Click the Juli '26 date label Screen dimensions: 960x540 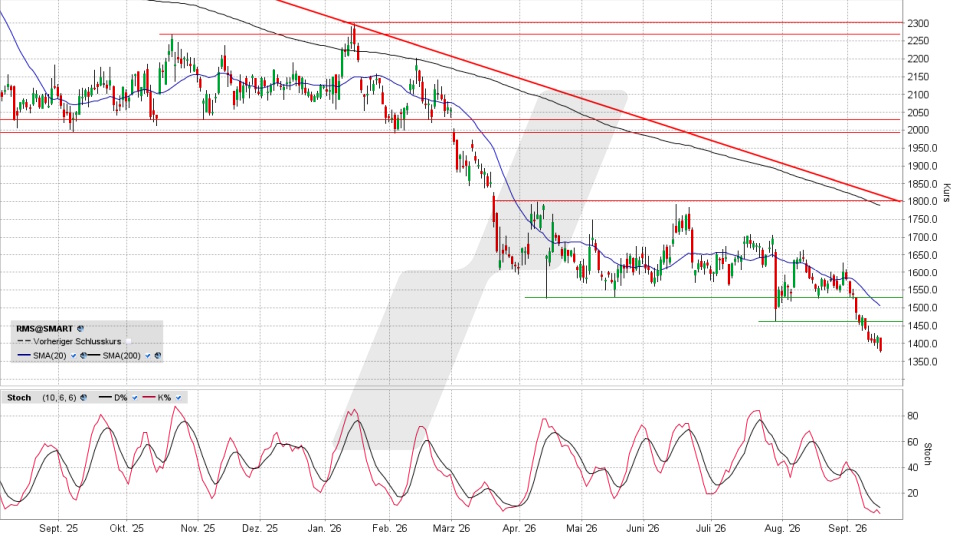coord(711,528)
